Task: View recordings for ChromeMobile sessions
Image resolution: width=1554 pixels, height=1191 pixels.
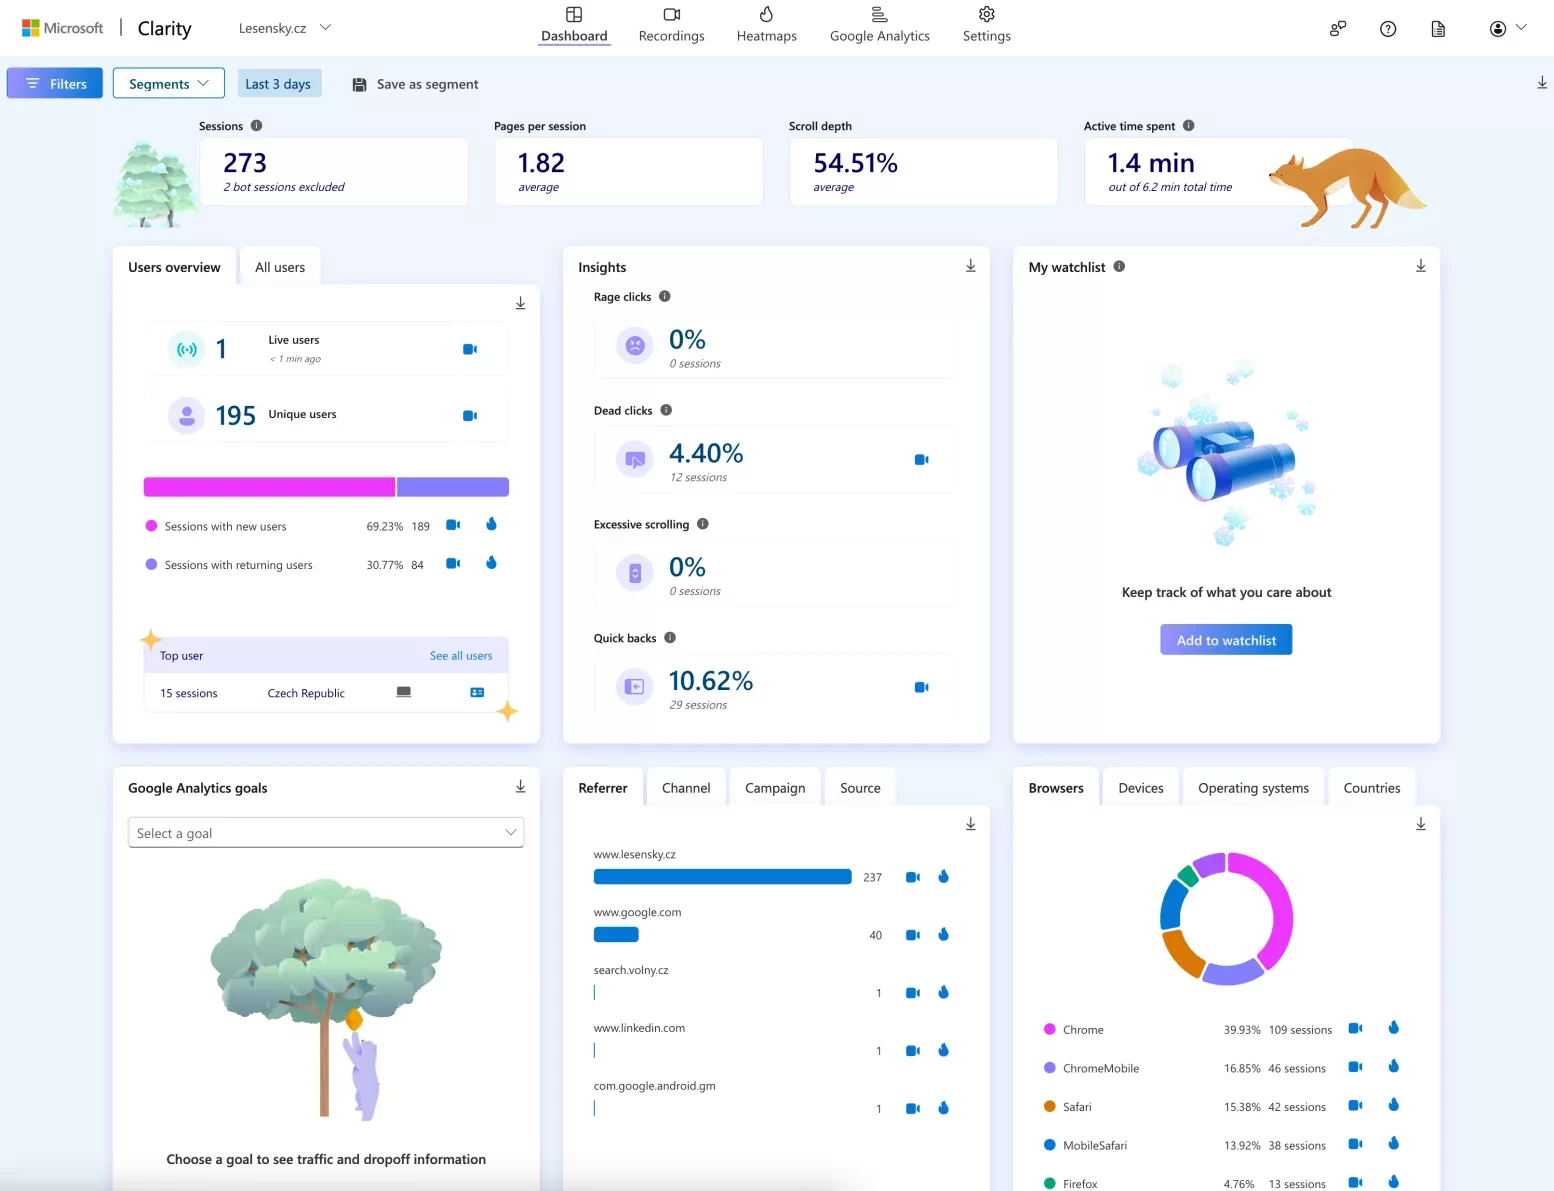Action: 1356,1067
